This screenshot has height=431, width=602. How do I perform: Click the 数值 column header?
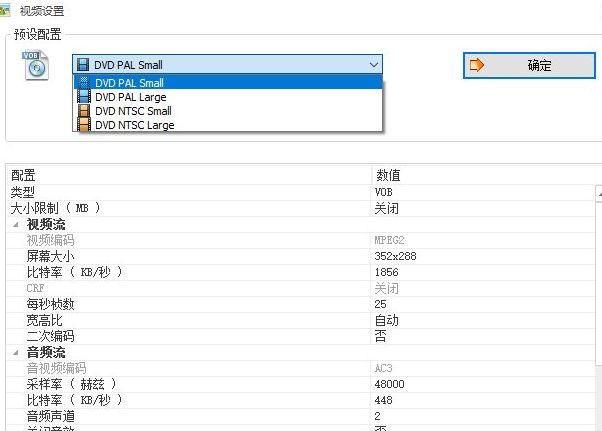click(388, 175)
